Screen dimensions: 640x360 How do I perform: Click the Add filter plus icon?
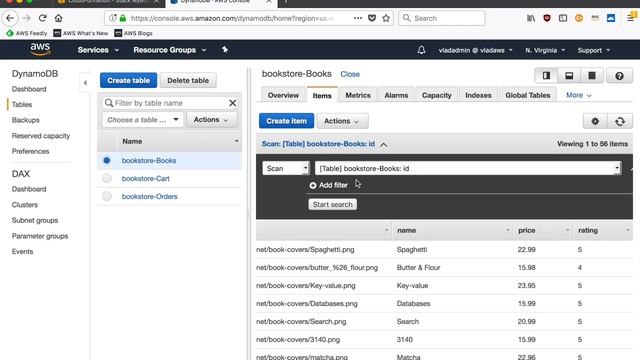click(x=313, y=185)
